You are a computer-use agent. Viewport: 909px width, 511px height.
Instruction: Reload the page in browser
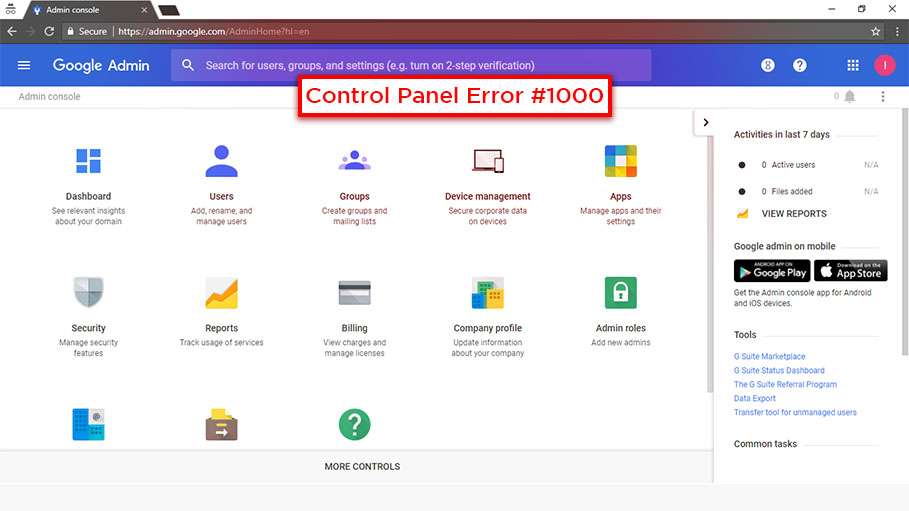coord(49,31)
